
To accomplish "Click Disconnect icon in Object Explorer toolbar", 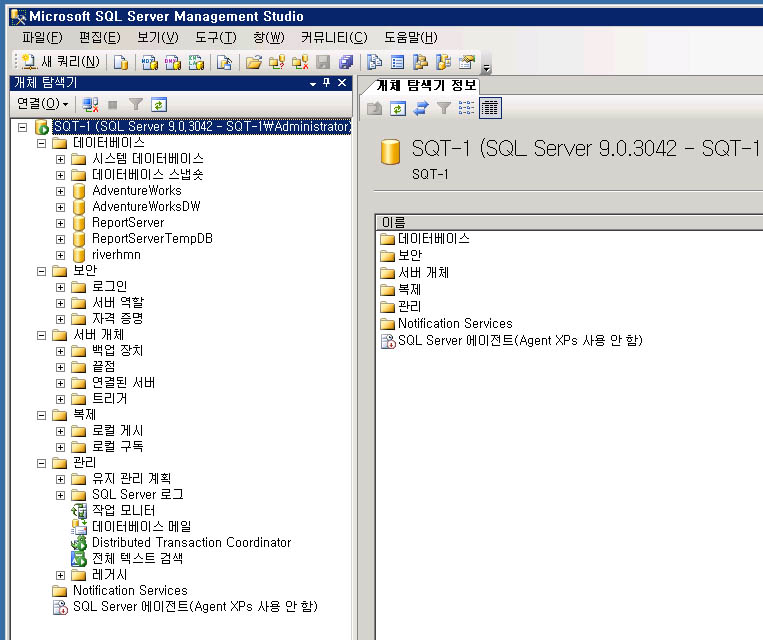I will (91, 104).
